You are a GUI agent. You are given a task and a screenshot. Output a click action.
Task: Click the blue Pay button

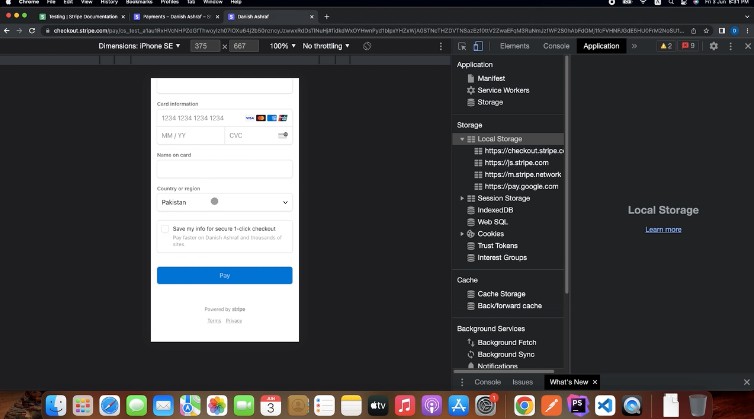[x=224, y=275]
